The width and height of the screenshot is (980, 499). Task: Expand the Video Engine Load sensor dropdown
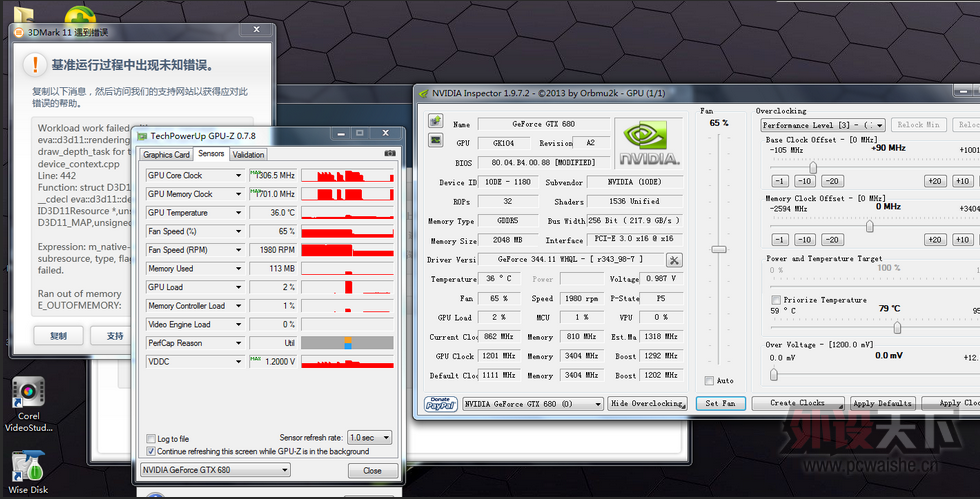[238, 325]
